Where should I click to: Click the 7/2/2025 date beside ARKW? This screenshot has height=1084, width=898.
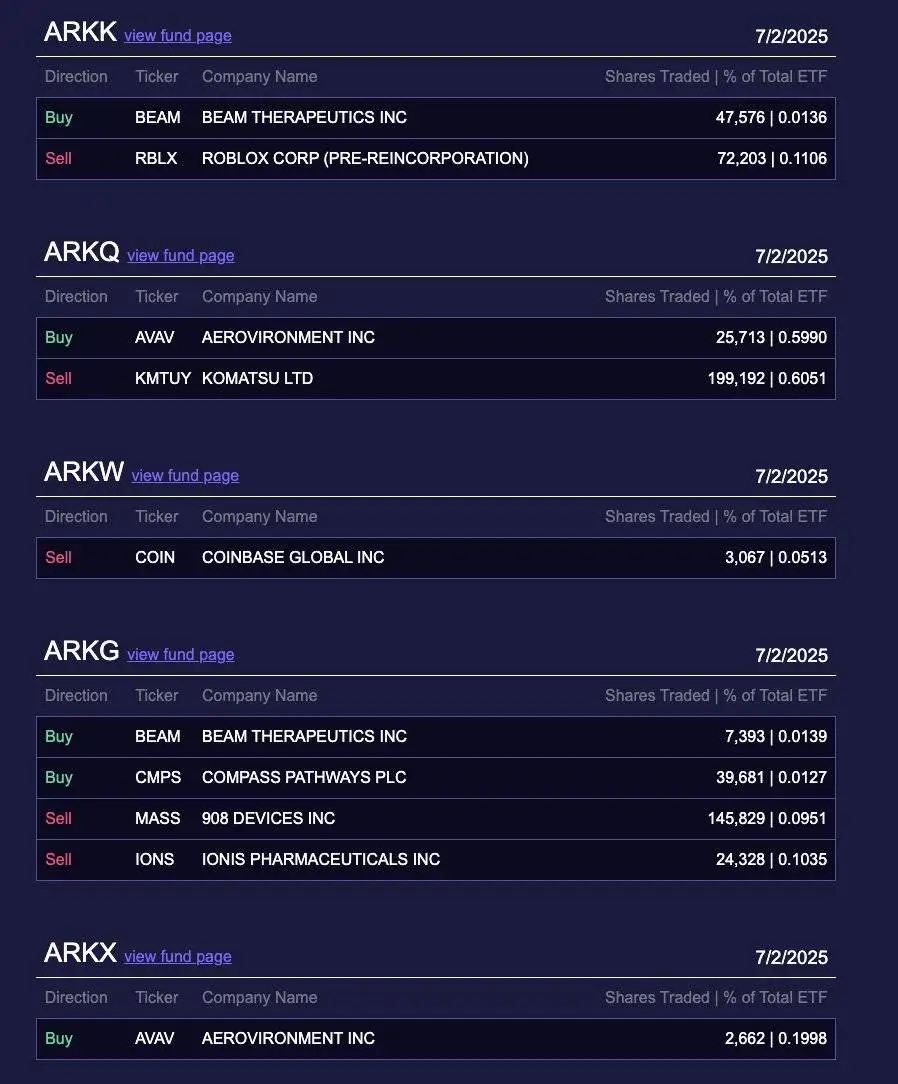[791, 476]
